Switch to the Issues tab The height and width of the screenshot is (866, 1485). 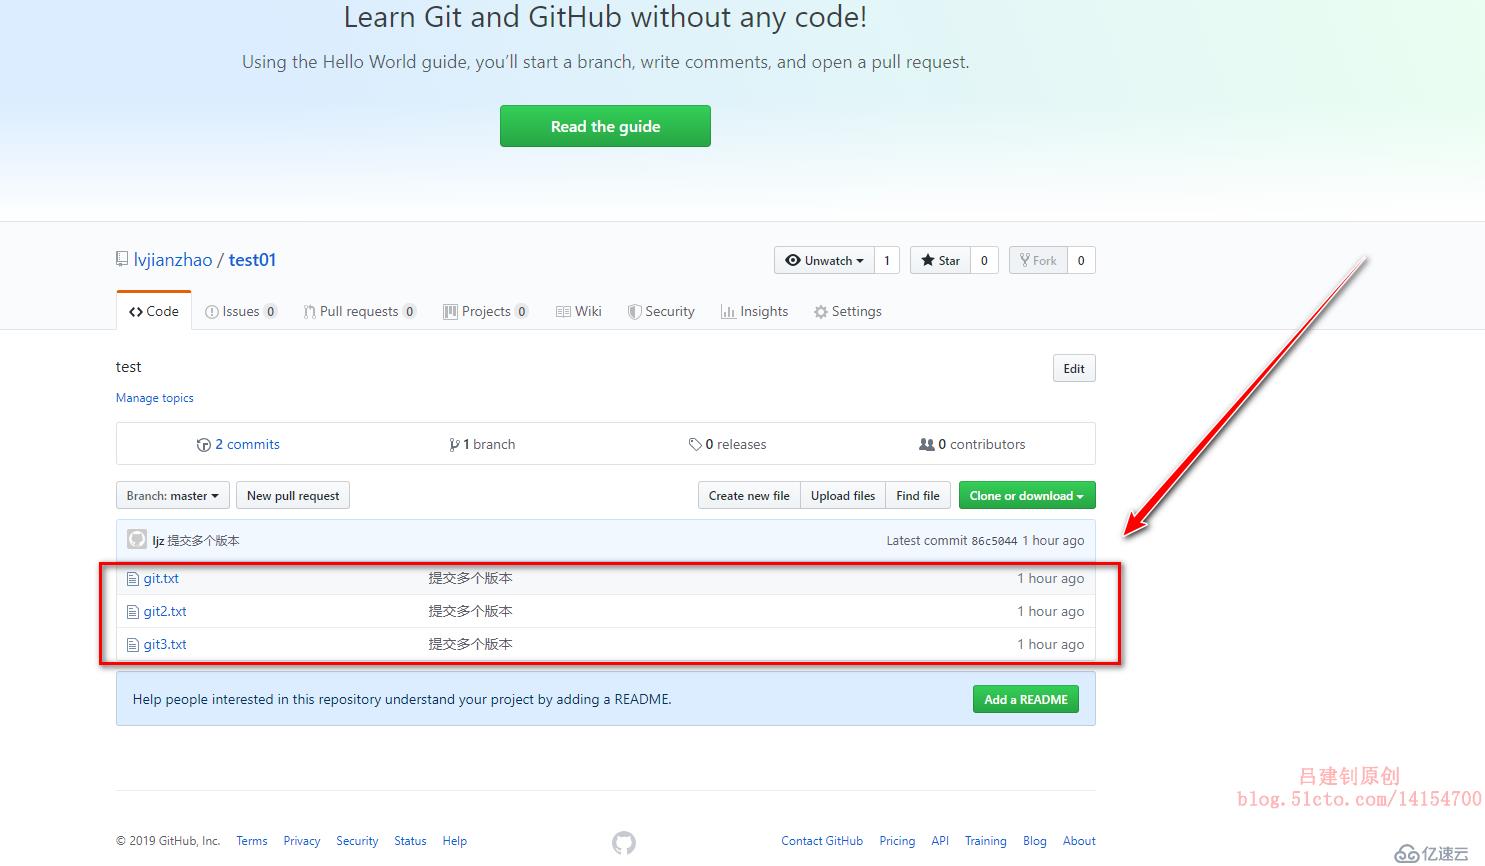point(240,311)
